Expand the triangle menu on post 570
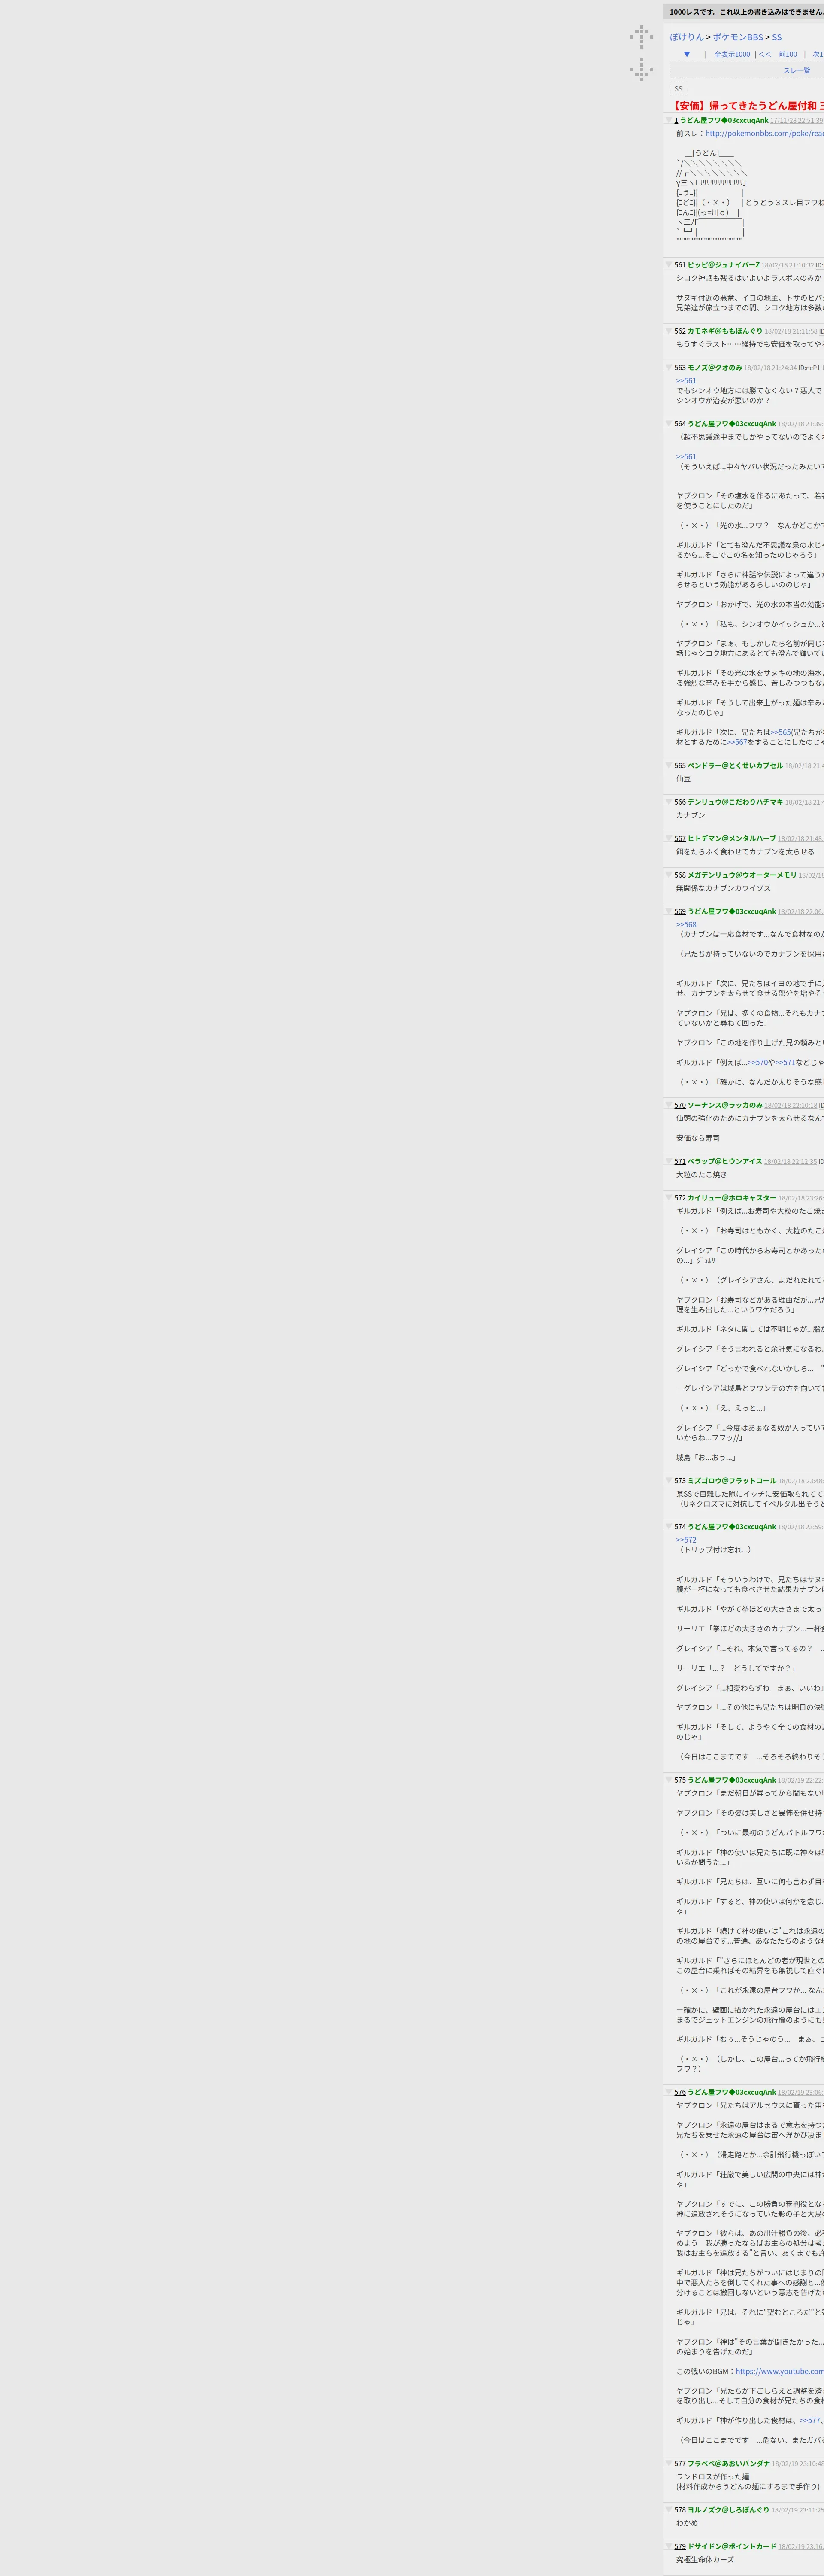This screenshot has height=2576, width=824. click(x=670, y=1105)
